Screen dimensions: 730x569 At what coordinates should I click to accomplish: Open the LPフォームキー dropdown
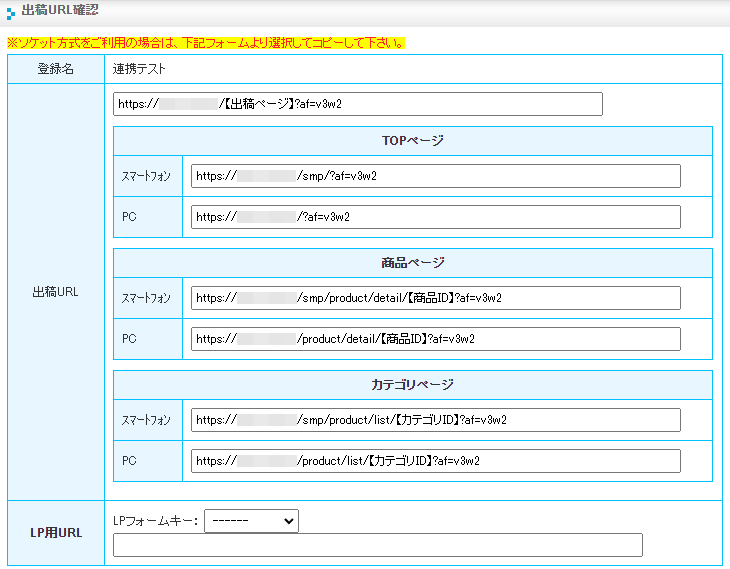click(251, 520)
